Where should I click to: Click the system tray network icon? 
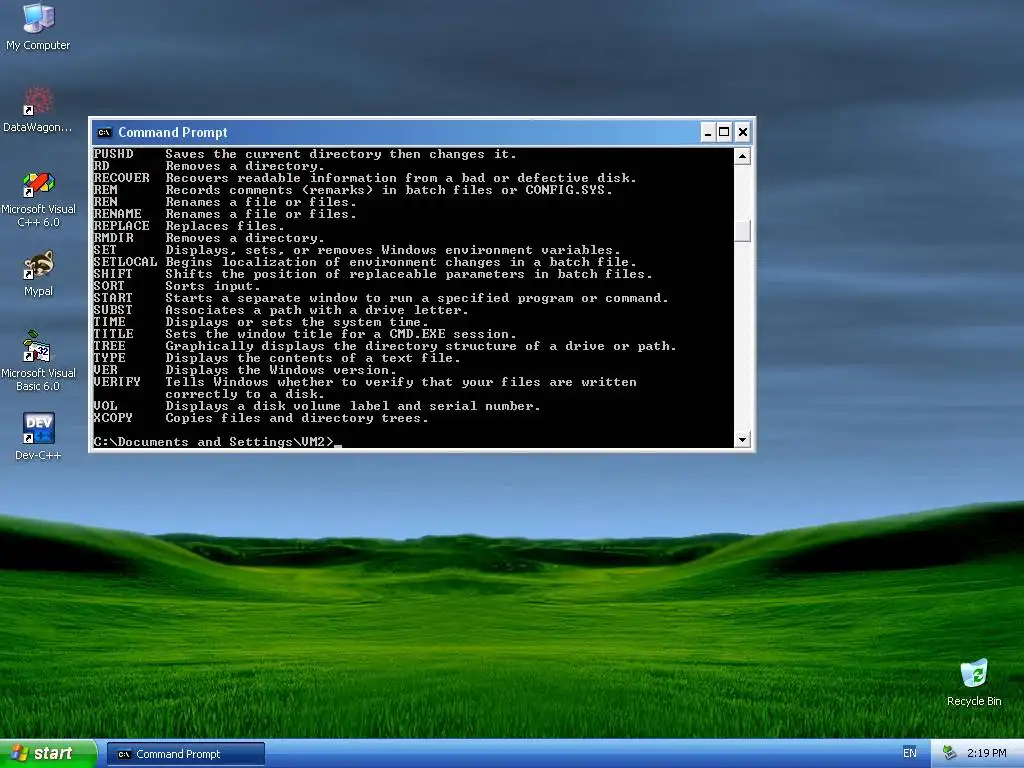[950, 753]
